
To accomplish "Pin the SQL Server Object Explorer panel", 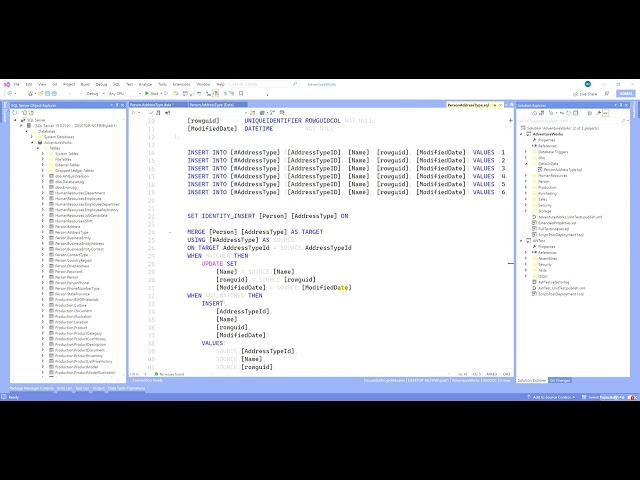I will [x=117, y=105].
